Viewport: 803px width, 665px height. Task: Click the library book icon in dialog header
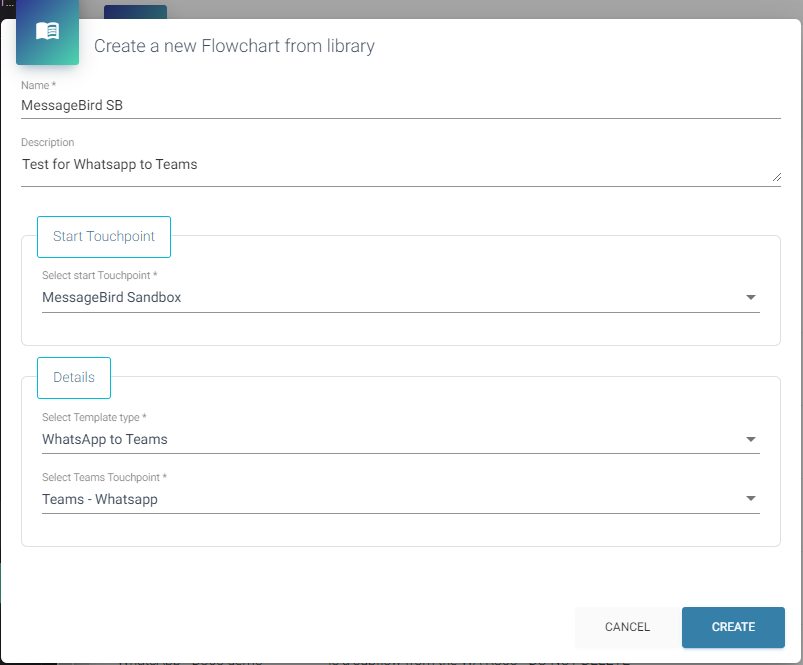click(47, 32)
